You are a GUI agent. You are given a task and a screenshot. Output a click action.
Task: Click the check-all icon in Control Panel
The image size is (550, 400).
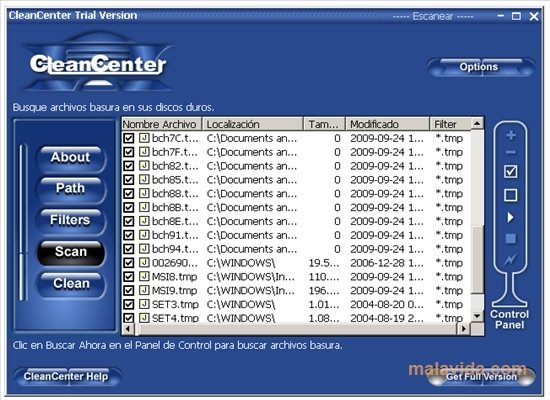pyautogui.click(x=510, y=172)
